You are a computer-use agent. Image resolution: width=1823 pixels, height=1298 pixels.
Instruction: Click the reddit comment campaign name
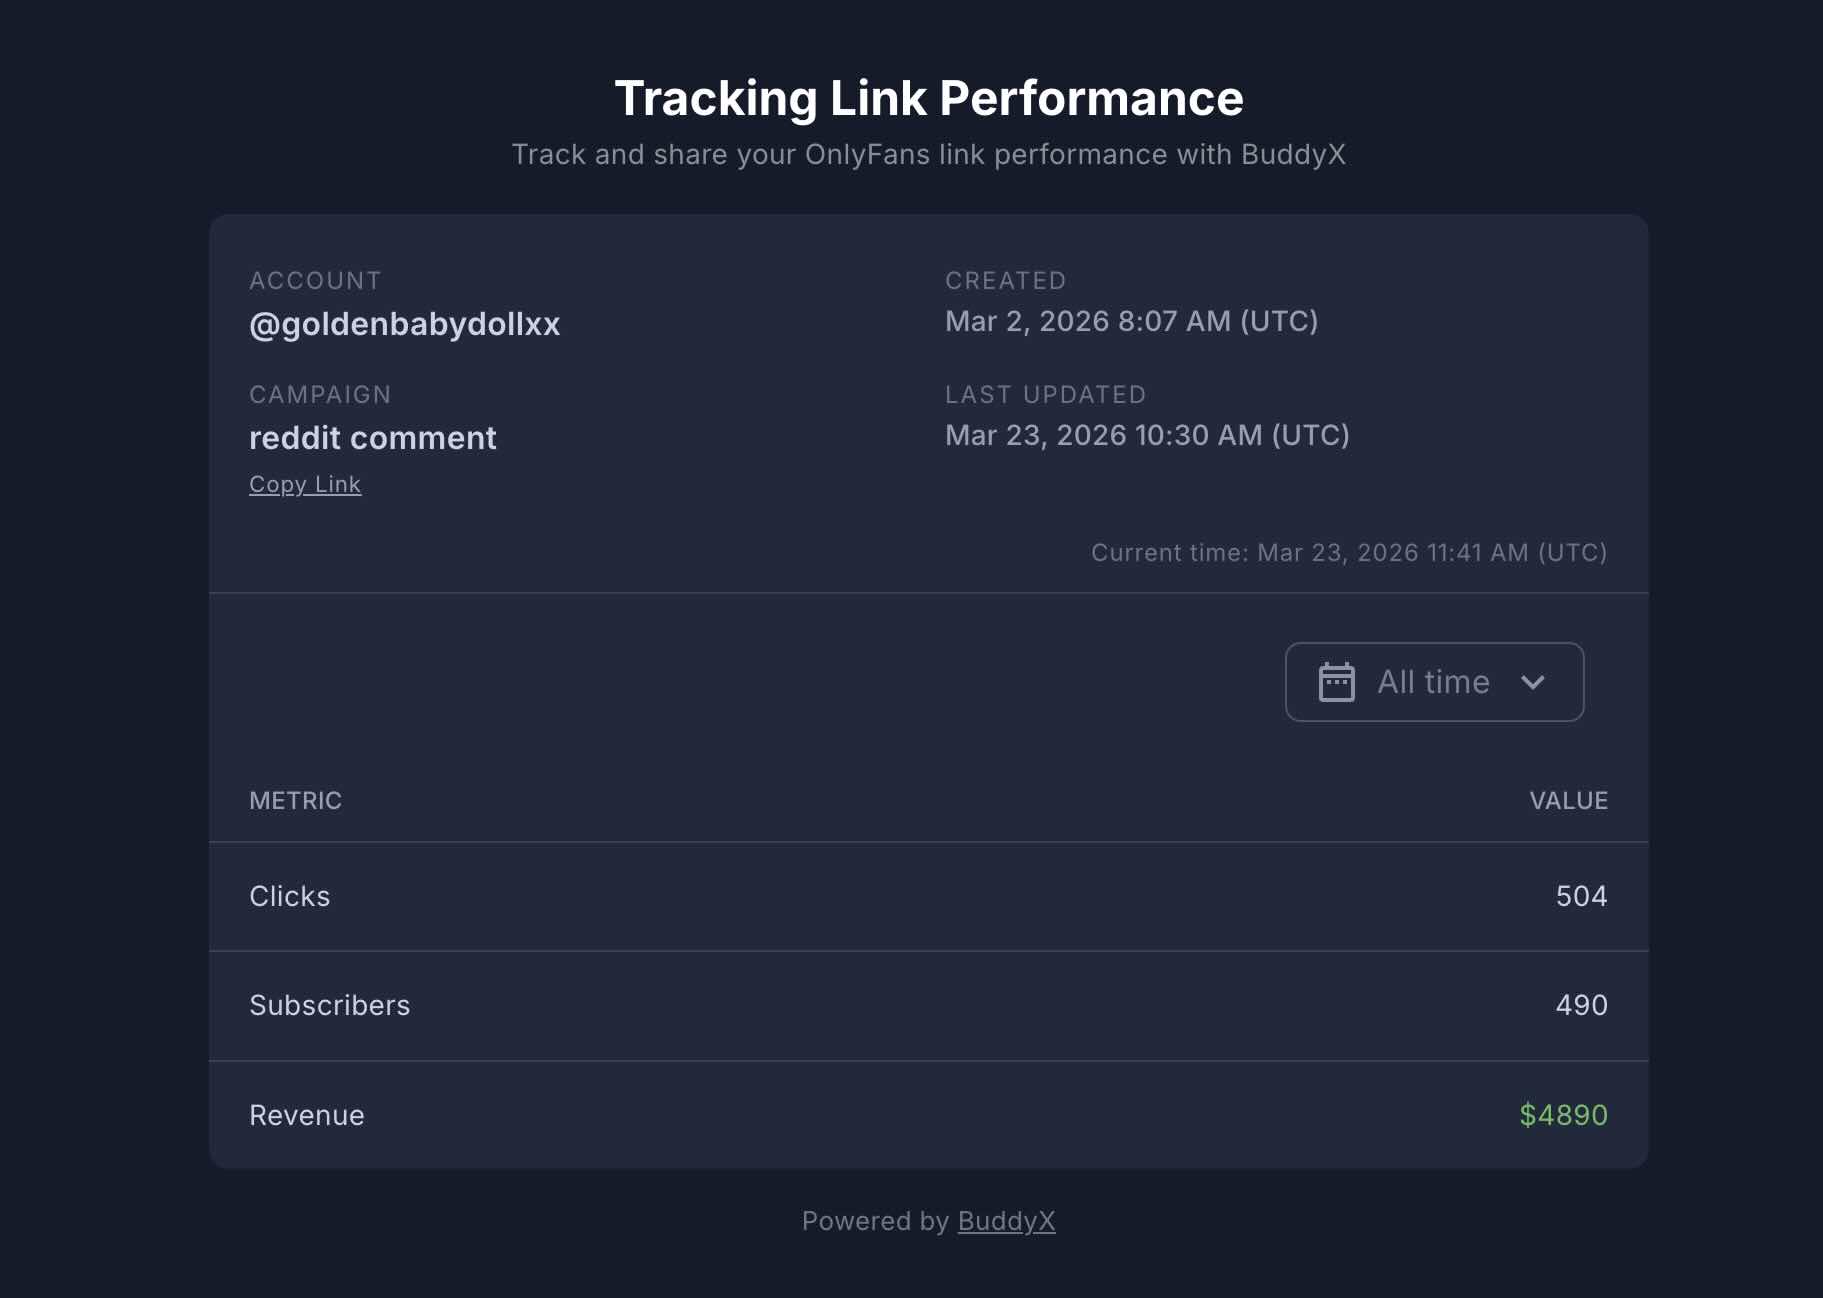(372, 438)
